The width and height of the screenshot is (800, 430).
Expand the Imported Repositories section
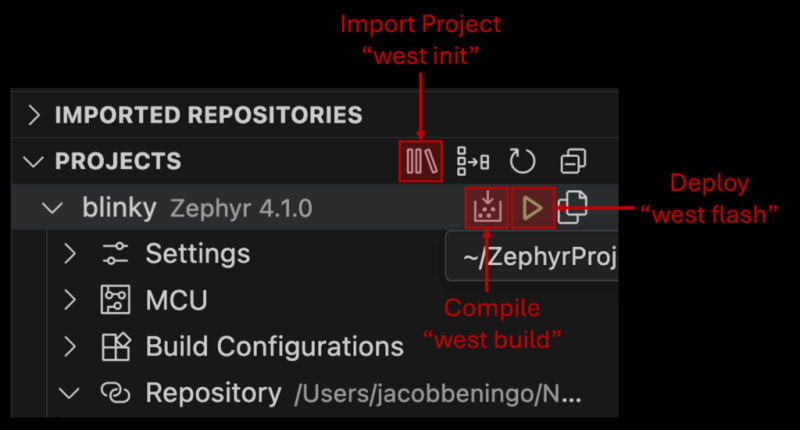click(34, 115)
